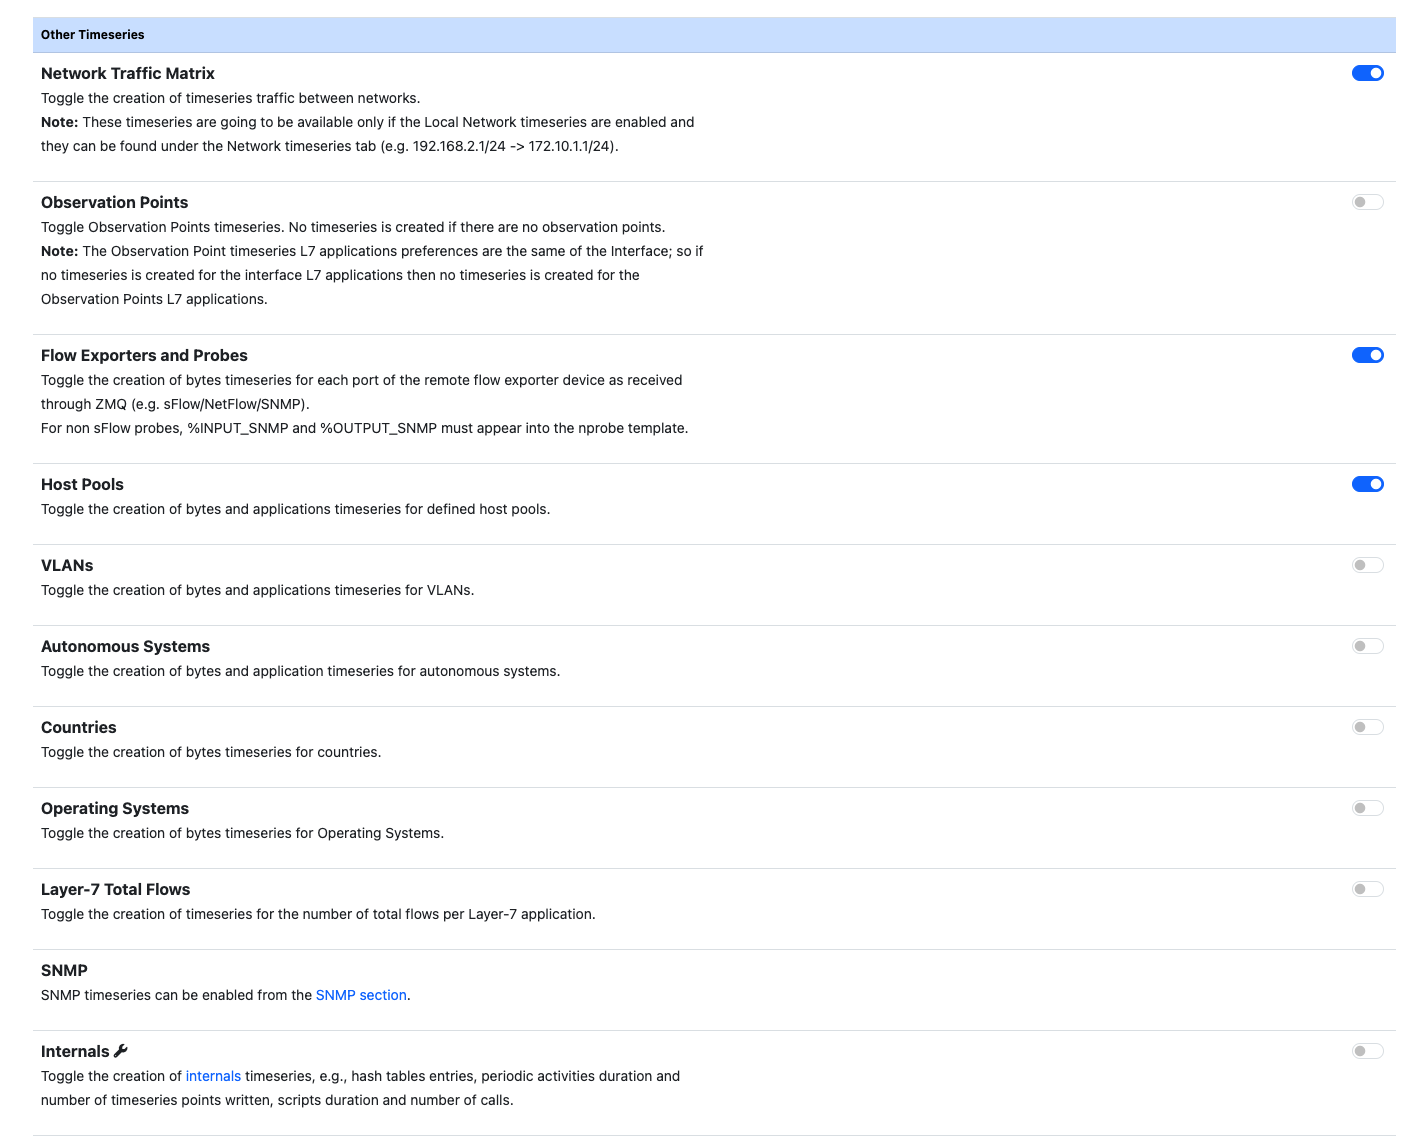
Task: Select the Autonomous Systems heading
Action: pos(125,647)
